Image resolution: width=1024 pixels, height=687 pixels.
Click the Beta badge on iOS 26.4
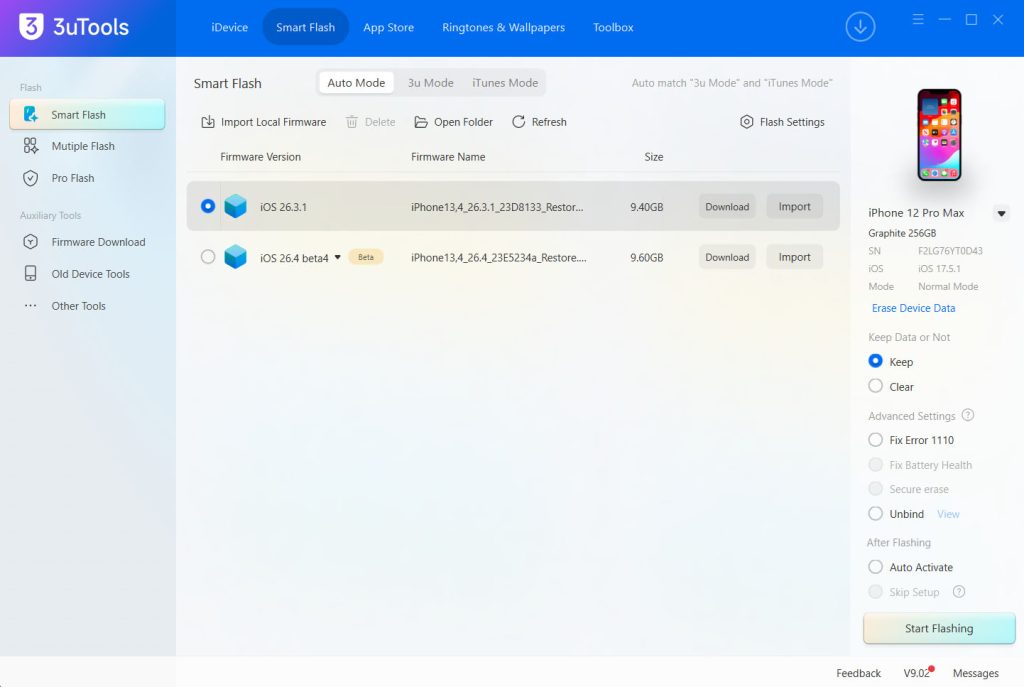pyautogui.click(x=366, y=257)
